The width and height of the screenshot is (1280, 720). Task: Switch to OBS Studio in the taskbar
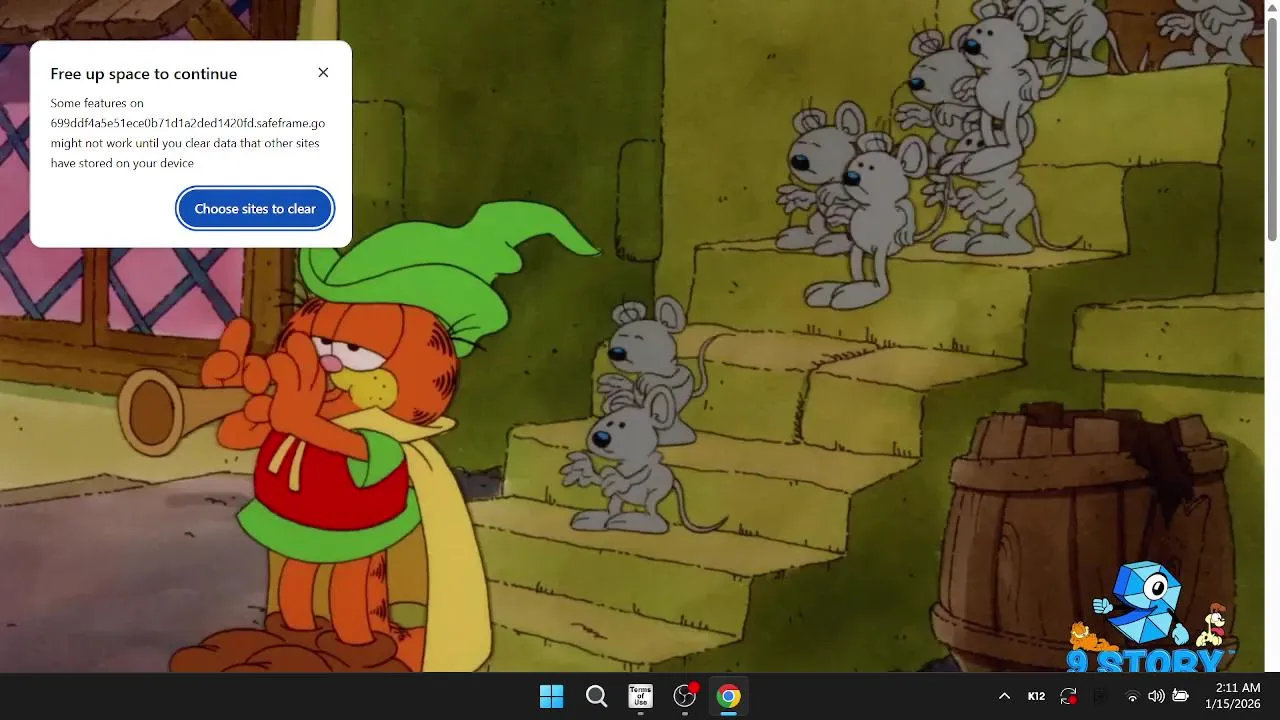click(x=685, y=696)
